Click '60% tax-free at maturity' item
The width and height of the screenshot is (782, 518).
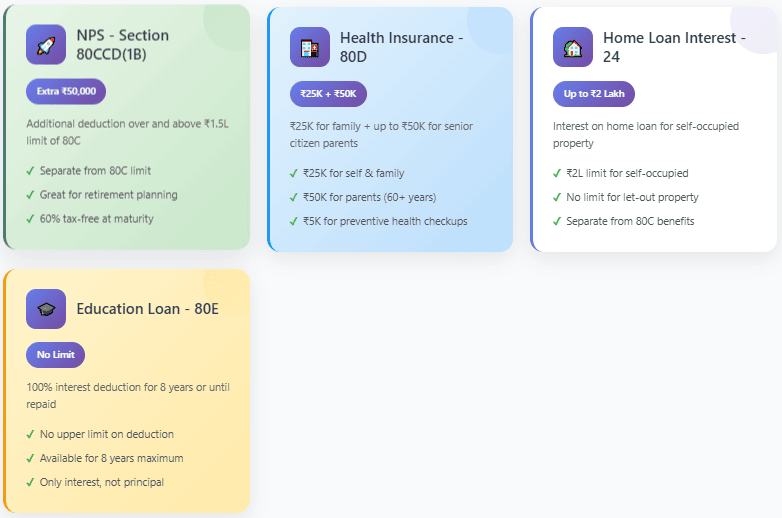coord(96,219)
